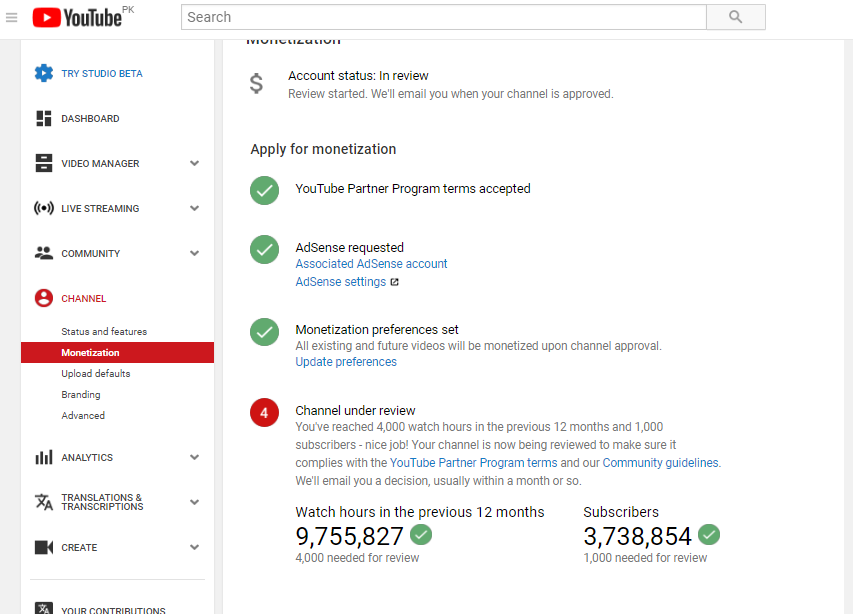Open Try Studio Beta link

coord(102,73)
